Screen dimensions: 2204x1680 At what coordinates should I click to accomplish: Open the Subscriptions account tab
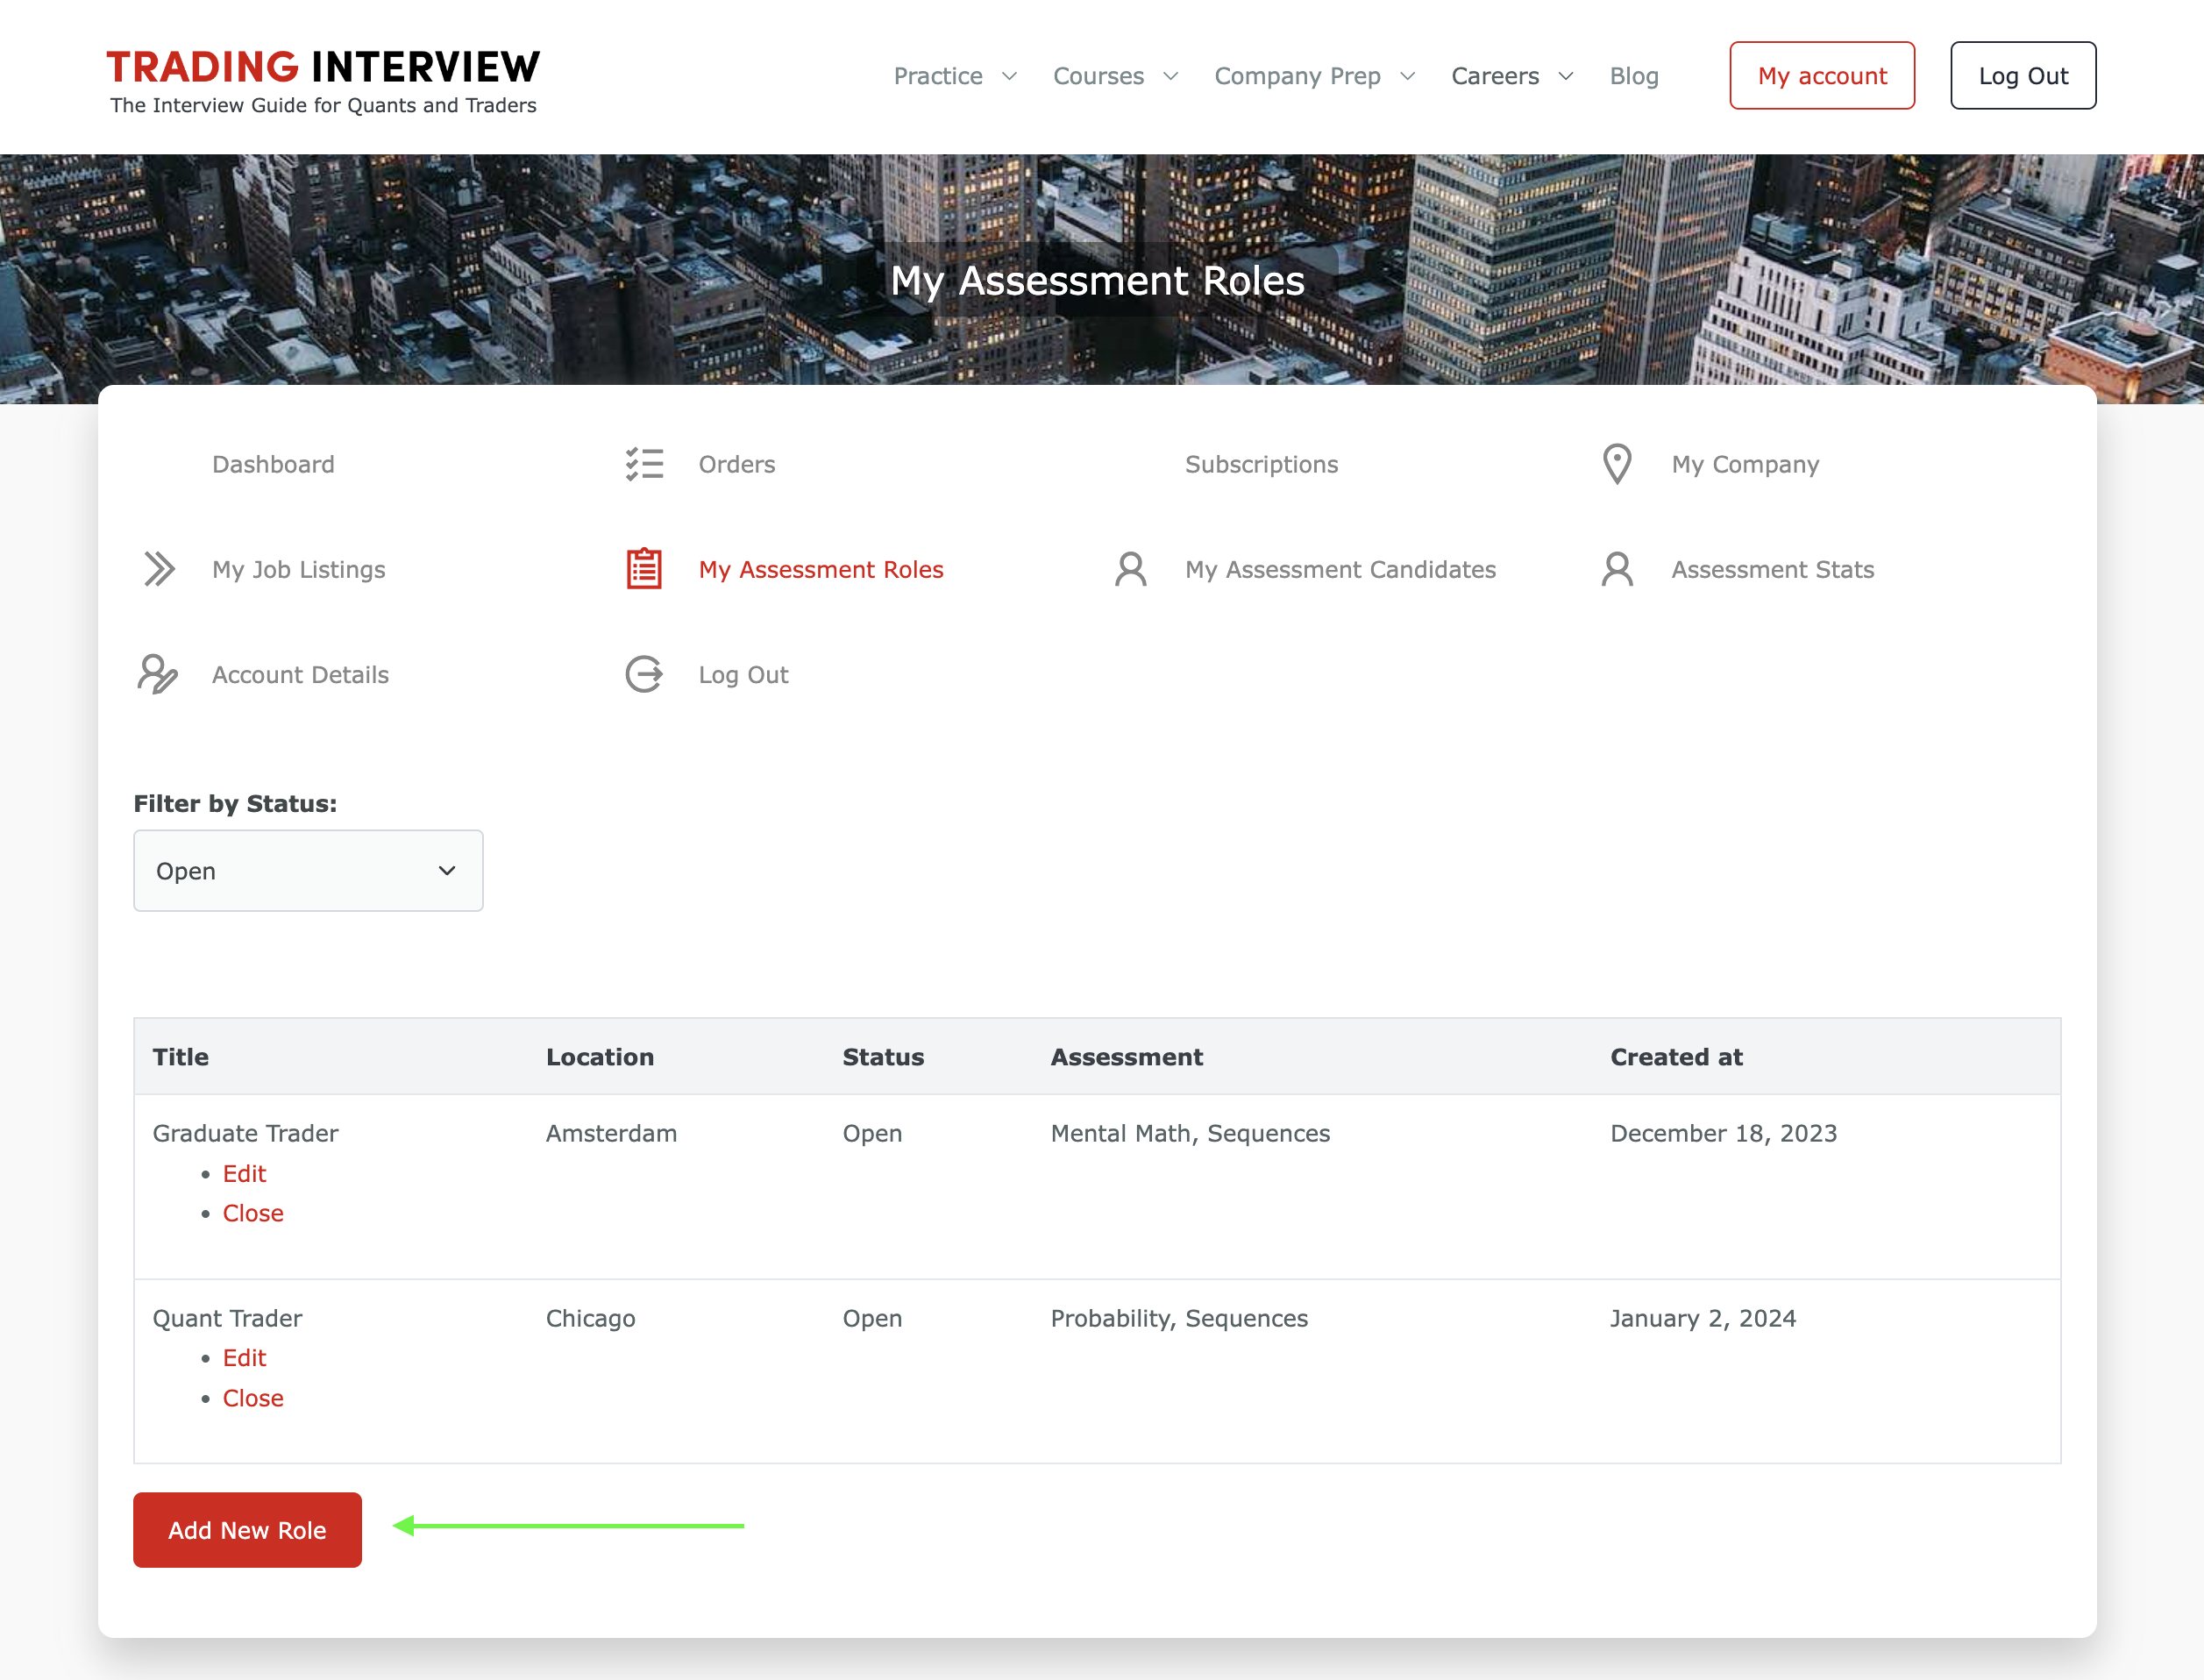point(1260,464)
